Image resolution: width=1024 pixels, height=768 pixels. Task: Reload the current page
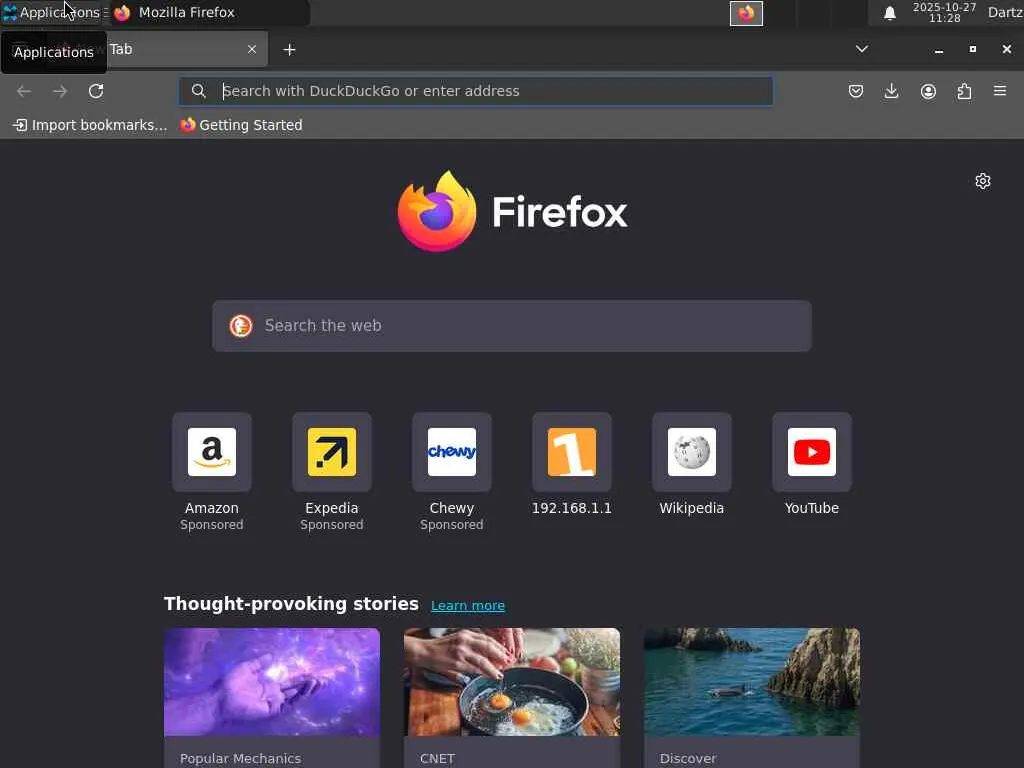coord(96,91)
